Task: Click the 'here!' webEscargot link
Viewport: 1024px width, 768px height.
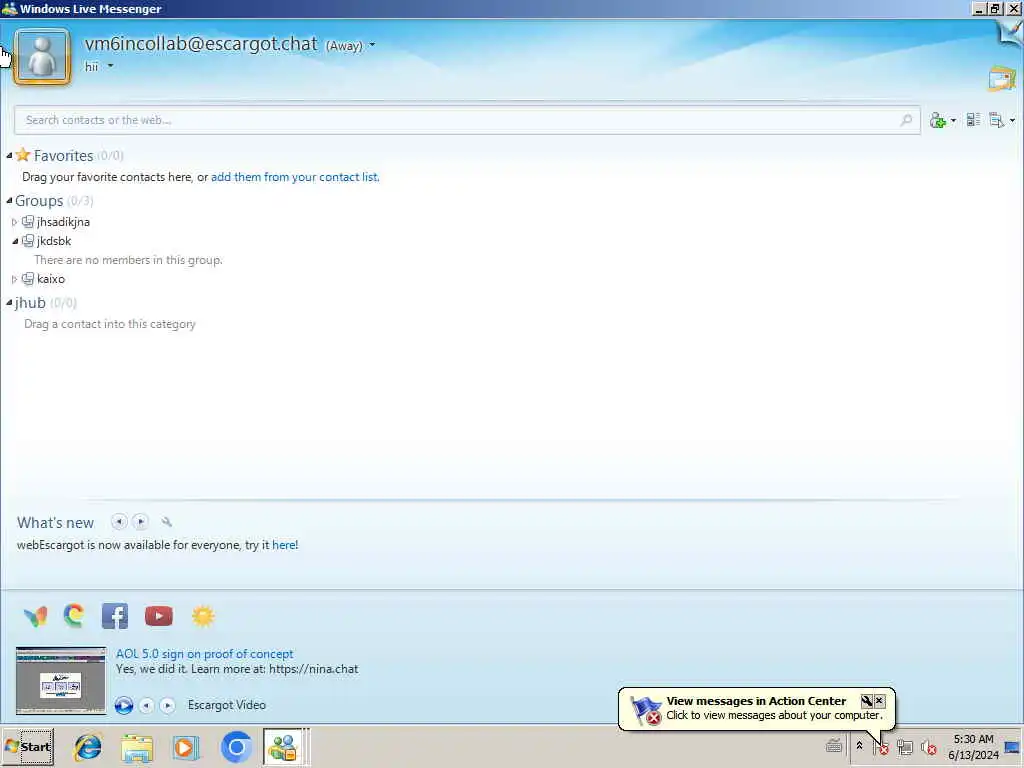Action: pos(285,545)
